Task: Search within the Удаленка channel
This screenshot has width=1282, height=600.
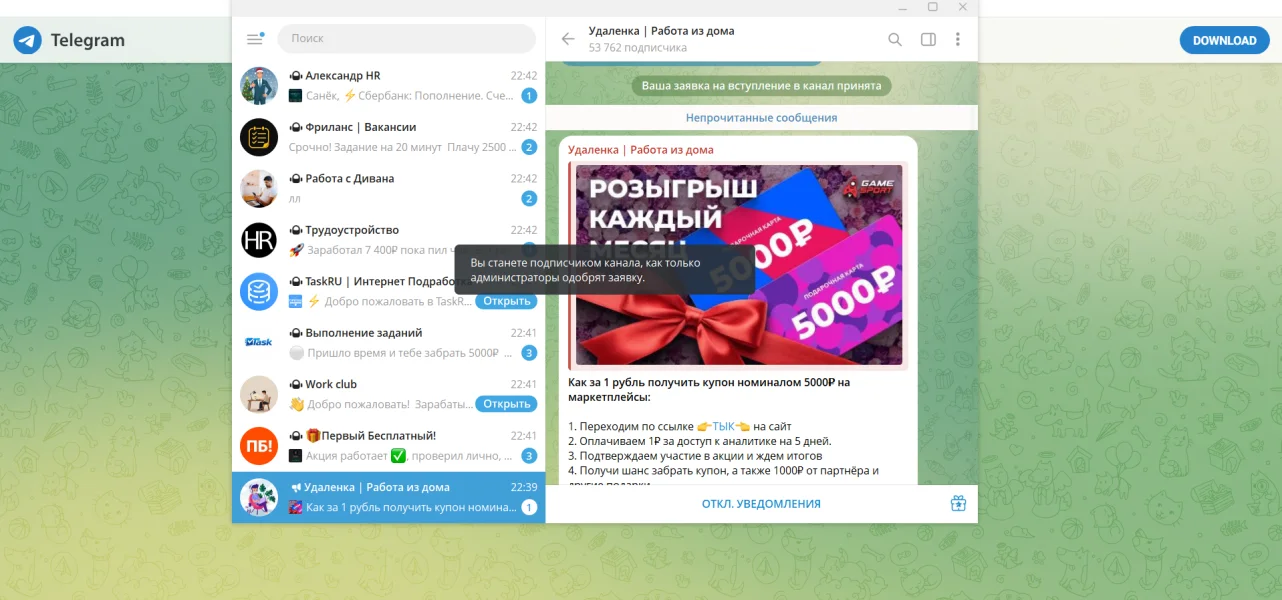Action: point(895,39)
